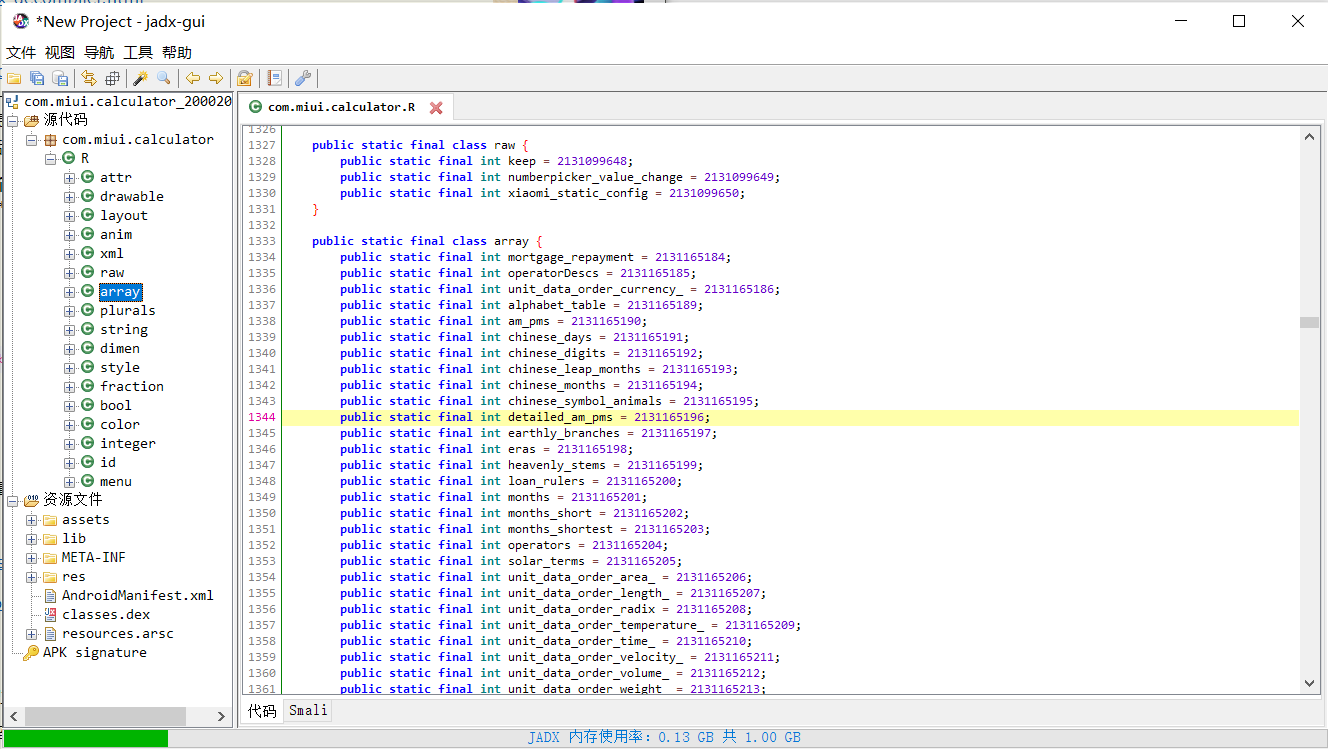Expand the META-INF folder node

[32, 558]
